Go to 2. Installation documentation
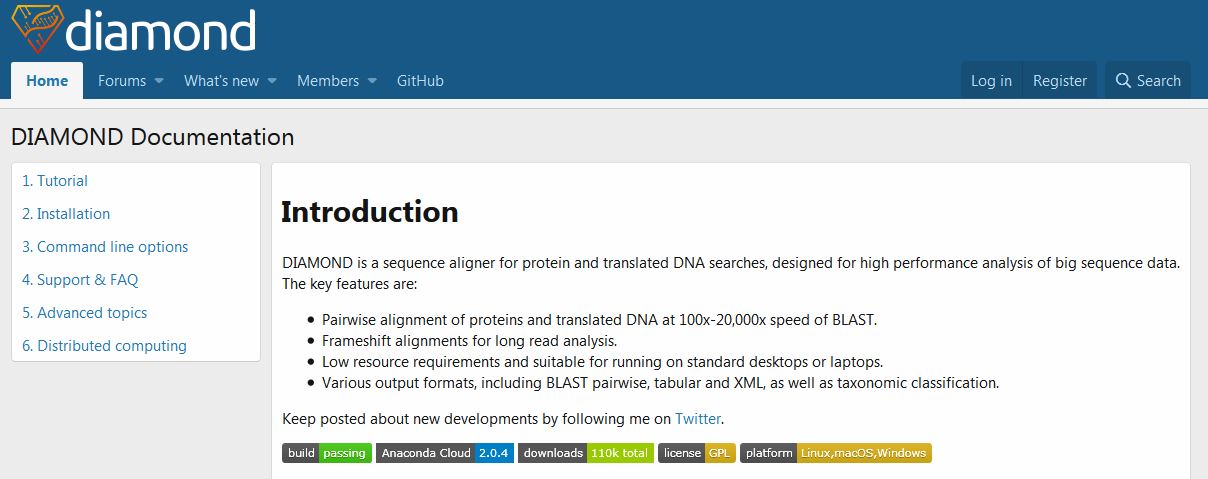The height and width of the screenshot is (479, 1208). coord(66,214)
